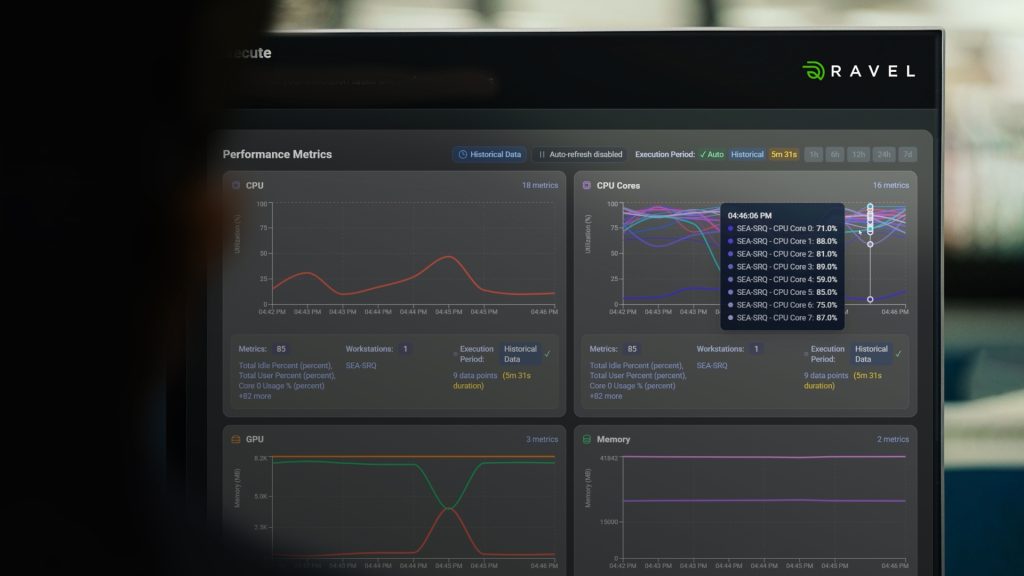
Task: Click the CPU panel chip icon
Action: tap(236, 185)
